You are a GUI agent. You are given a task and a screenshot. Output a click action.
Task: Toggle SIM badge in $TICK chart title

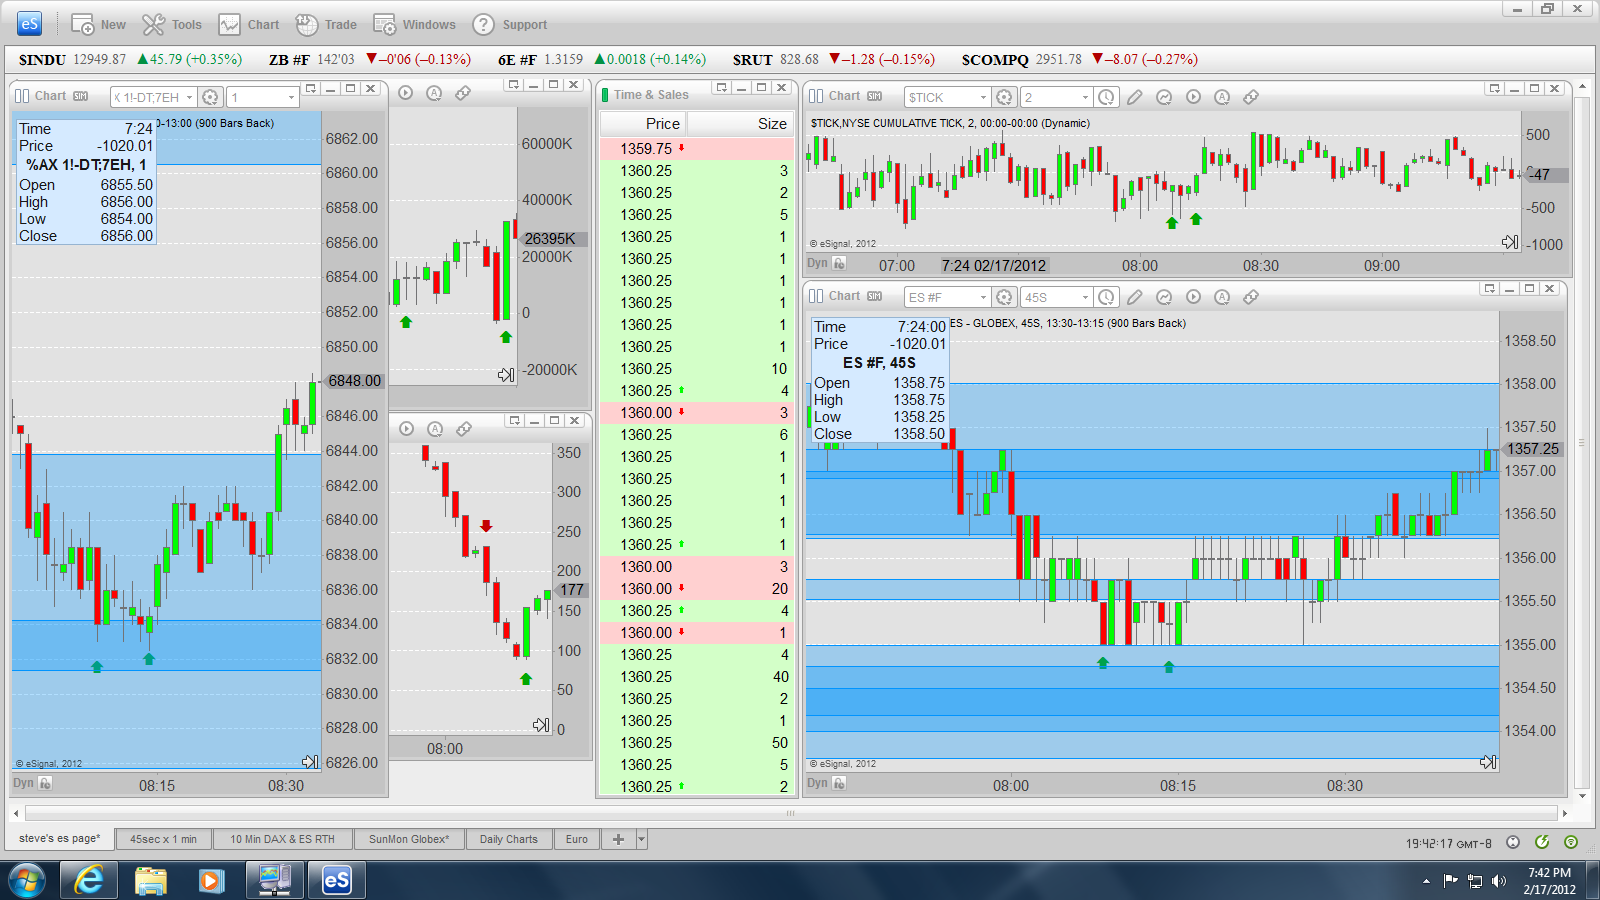coord(875,96)
